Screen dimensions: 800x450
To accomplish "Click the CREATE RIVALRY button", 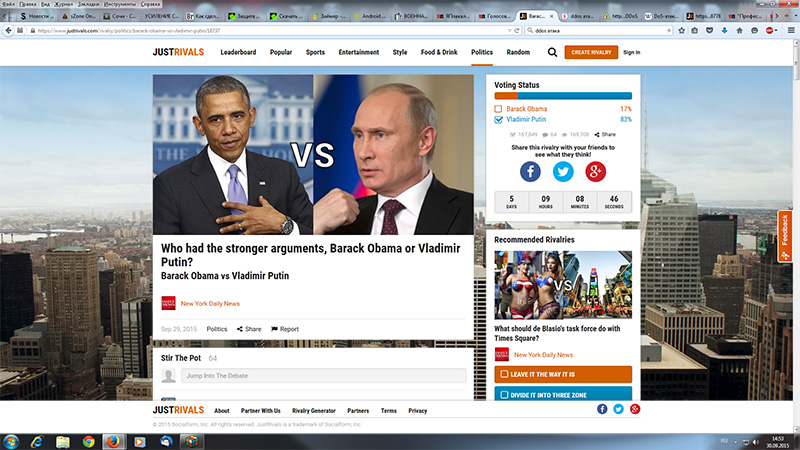I will coord(591,52).
